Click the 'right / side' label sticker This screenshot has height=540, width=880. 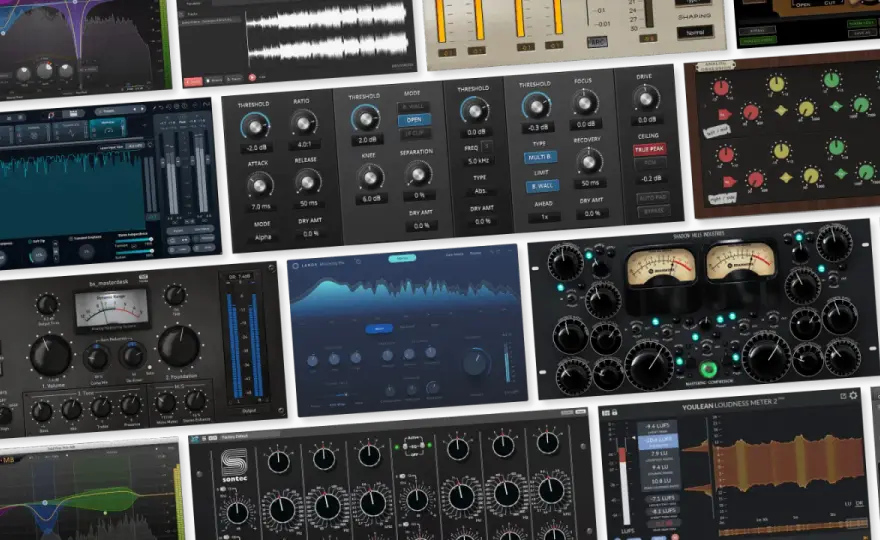(722, 199)
